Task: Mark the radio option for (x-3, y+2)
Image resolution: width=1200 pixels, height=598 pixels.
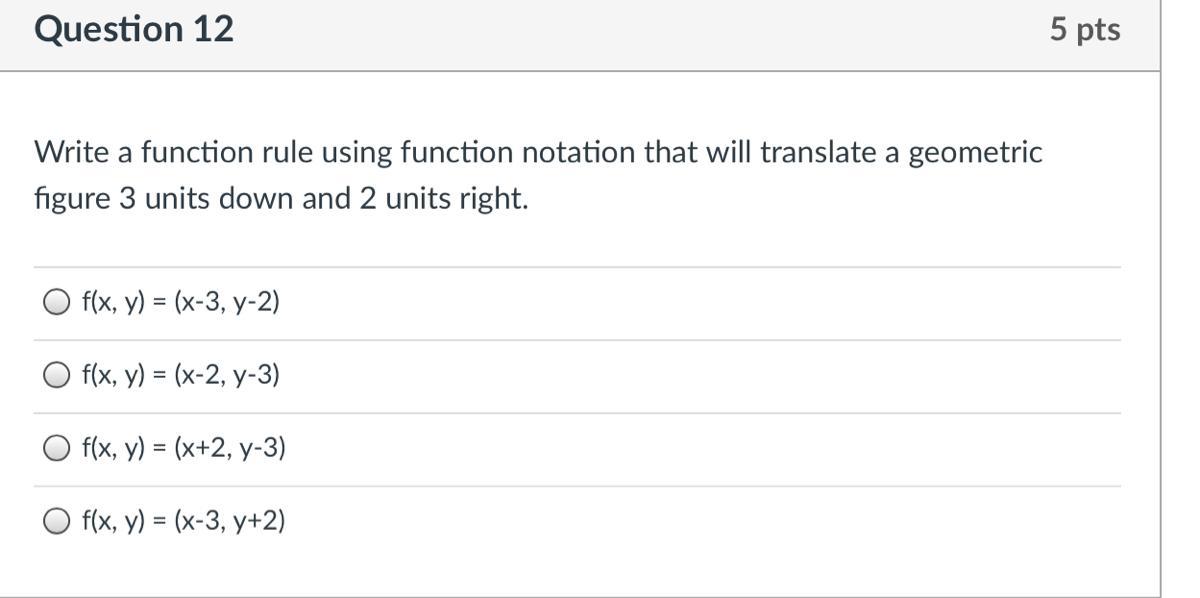Action: tap(57, 521)
